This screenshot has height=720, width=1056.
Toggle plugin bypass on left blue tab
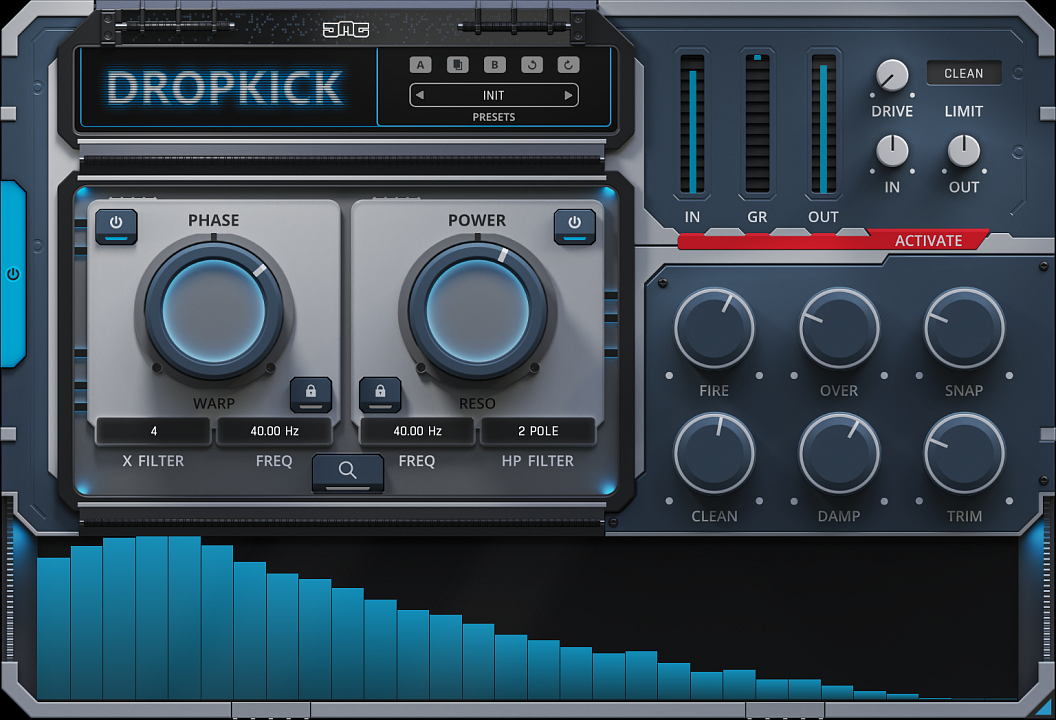(x=13, y=273)
